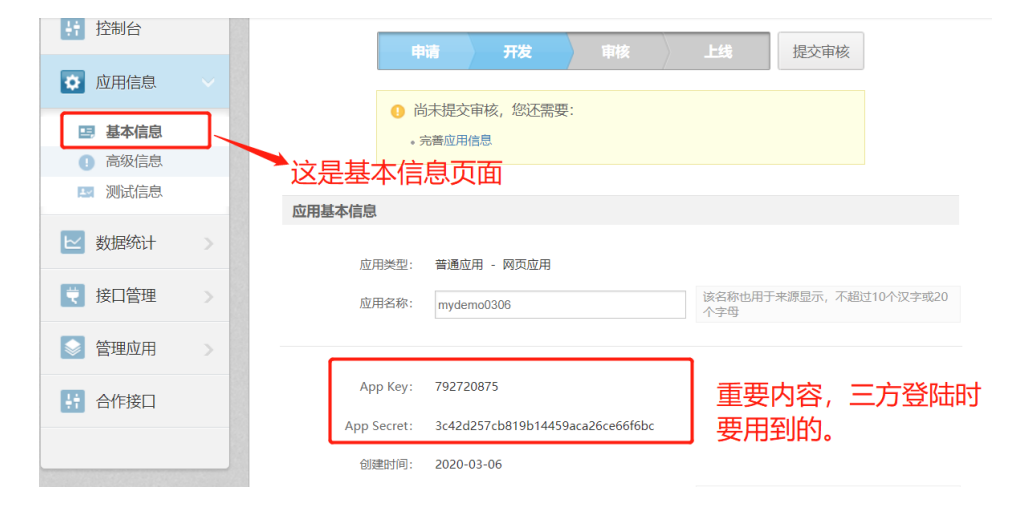
Task: Click the App Secret value string
Action: [545, 426]
